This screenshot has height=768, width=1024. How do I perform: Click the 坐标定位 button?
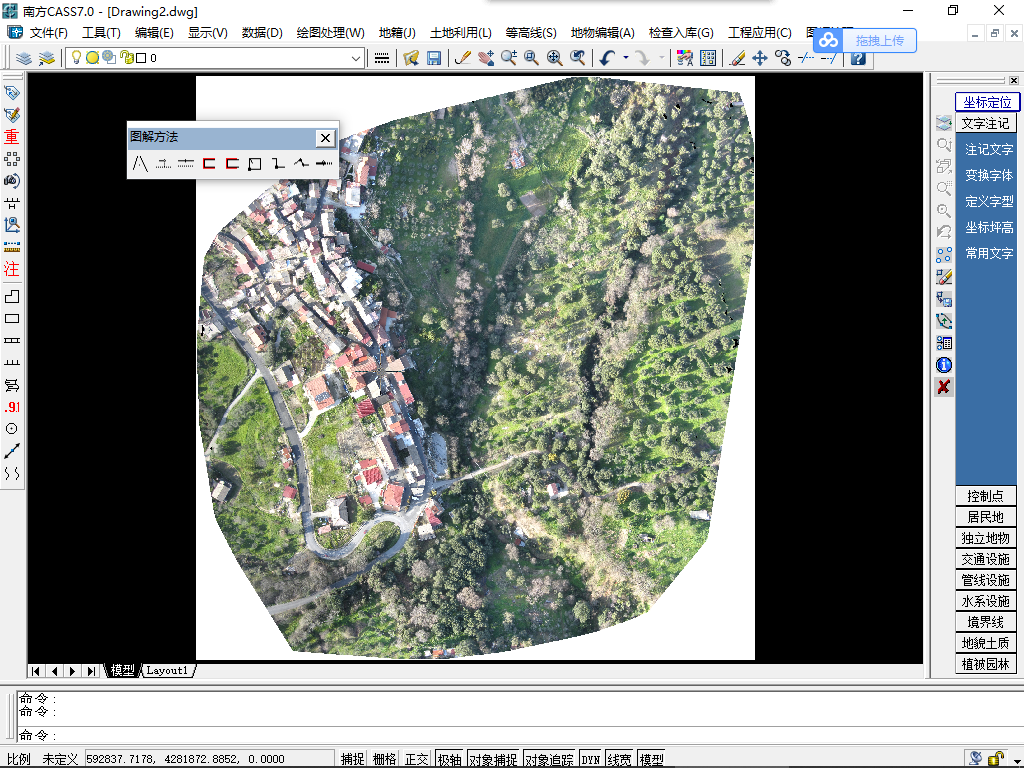coord(986,102)
